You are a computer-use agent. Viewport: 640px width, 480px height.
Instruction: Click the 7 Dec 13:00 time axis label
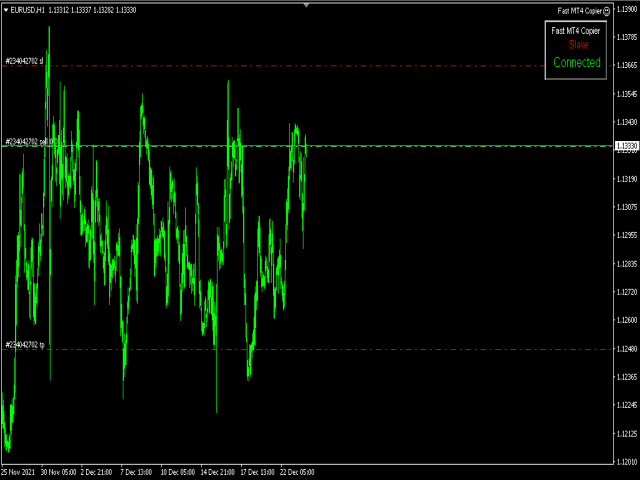139,471
